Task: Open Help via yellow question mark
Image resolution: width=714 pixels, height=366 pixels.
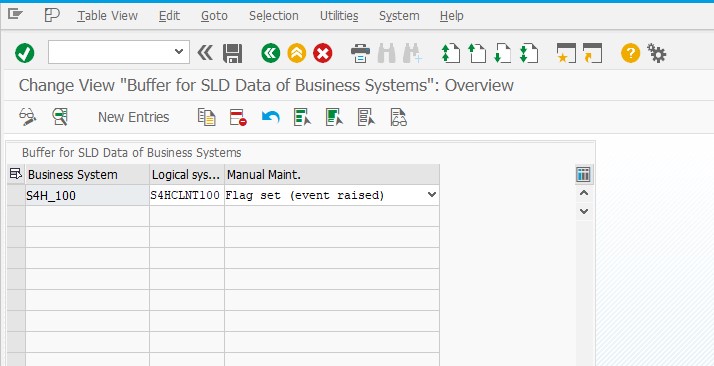Action: (630, 53)
